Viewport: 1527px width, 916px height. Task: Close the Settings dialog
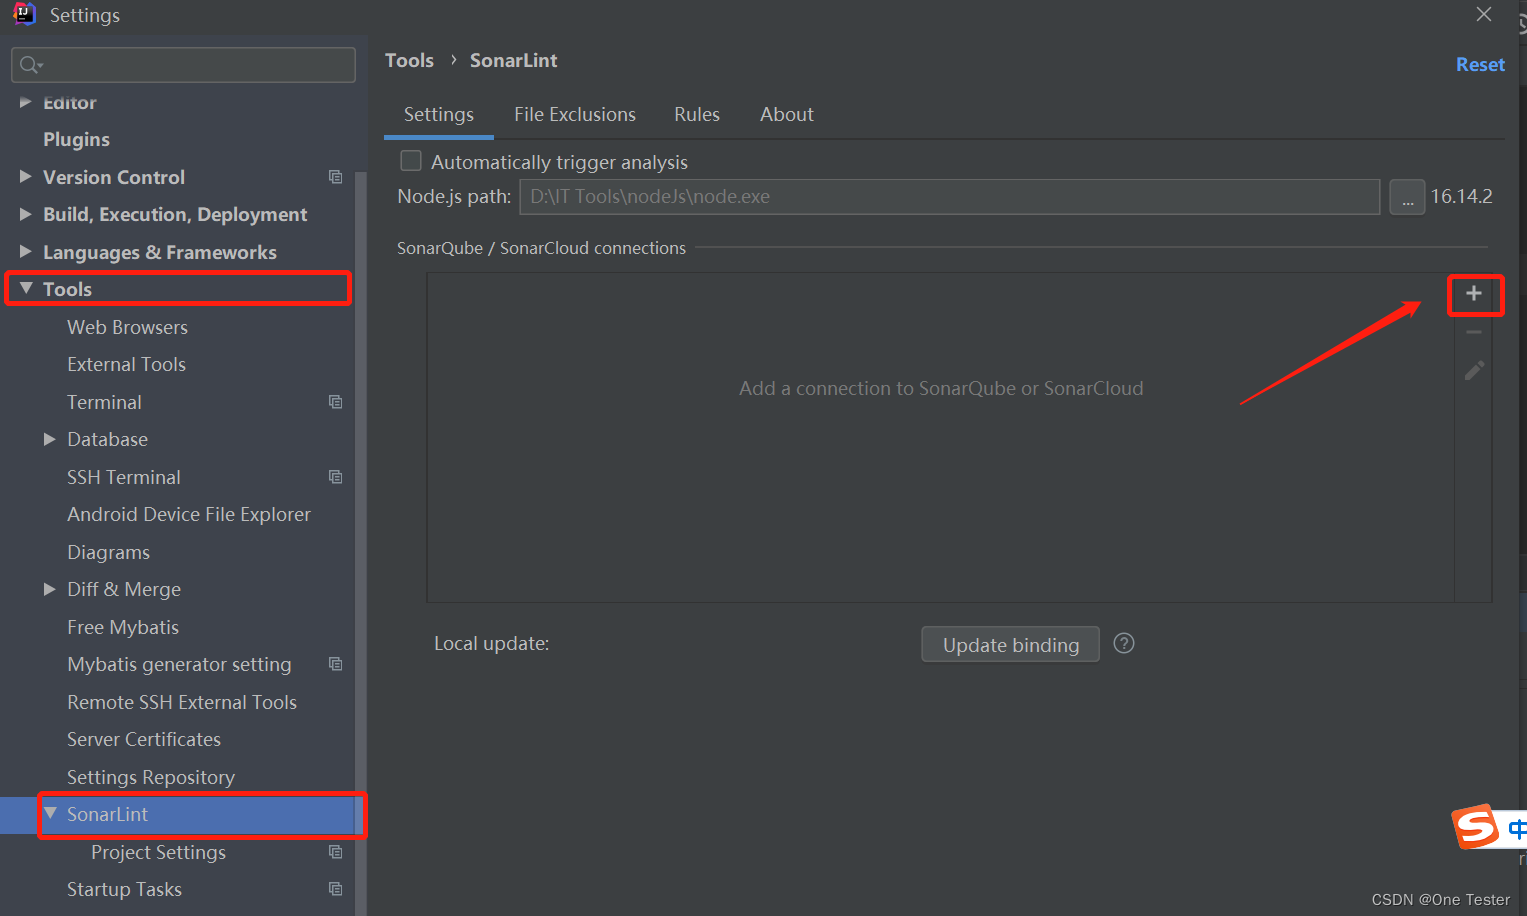coord(1484,14)
